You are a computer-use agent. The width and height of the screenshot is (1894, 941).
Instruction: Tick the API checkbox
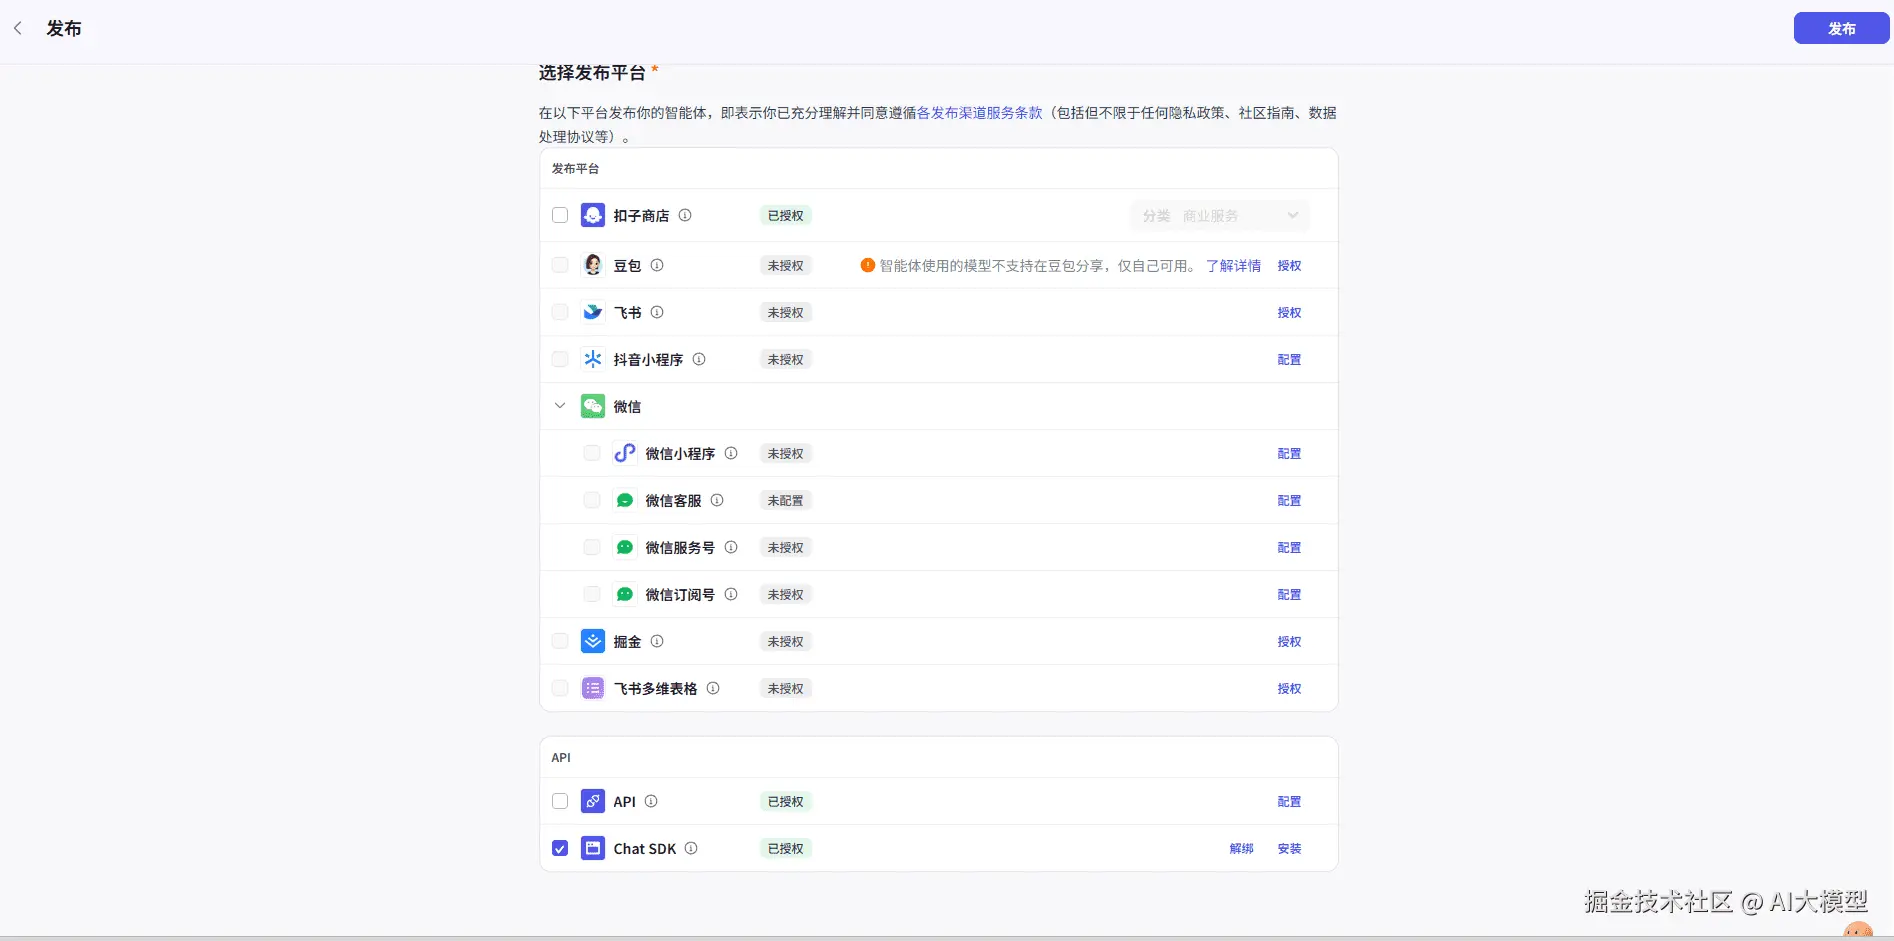coord(560,801)
